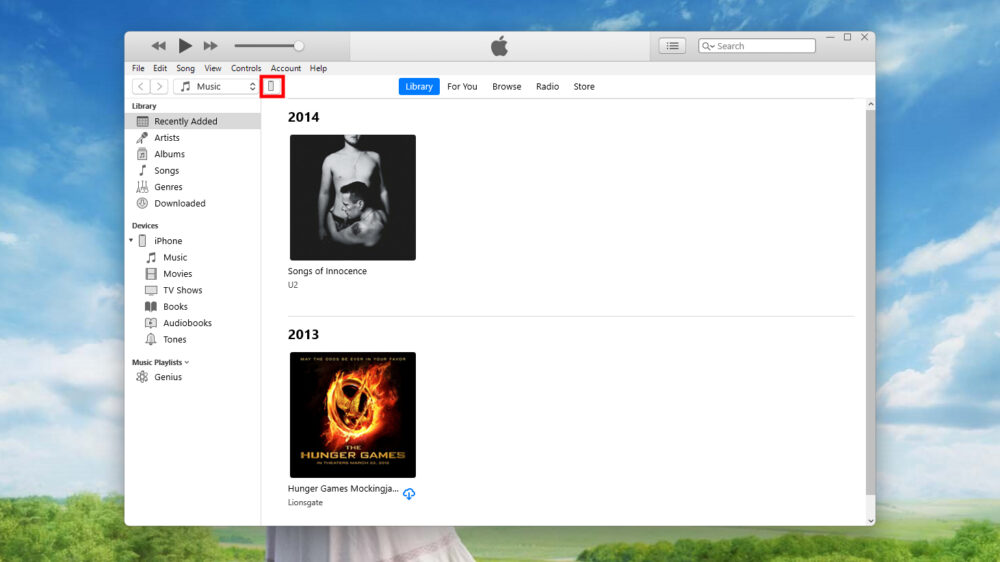The height and width of the screenshot is (562, 1000).
Task: Open the View menu
Action: [x=213, y=68]
